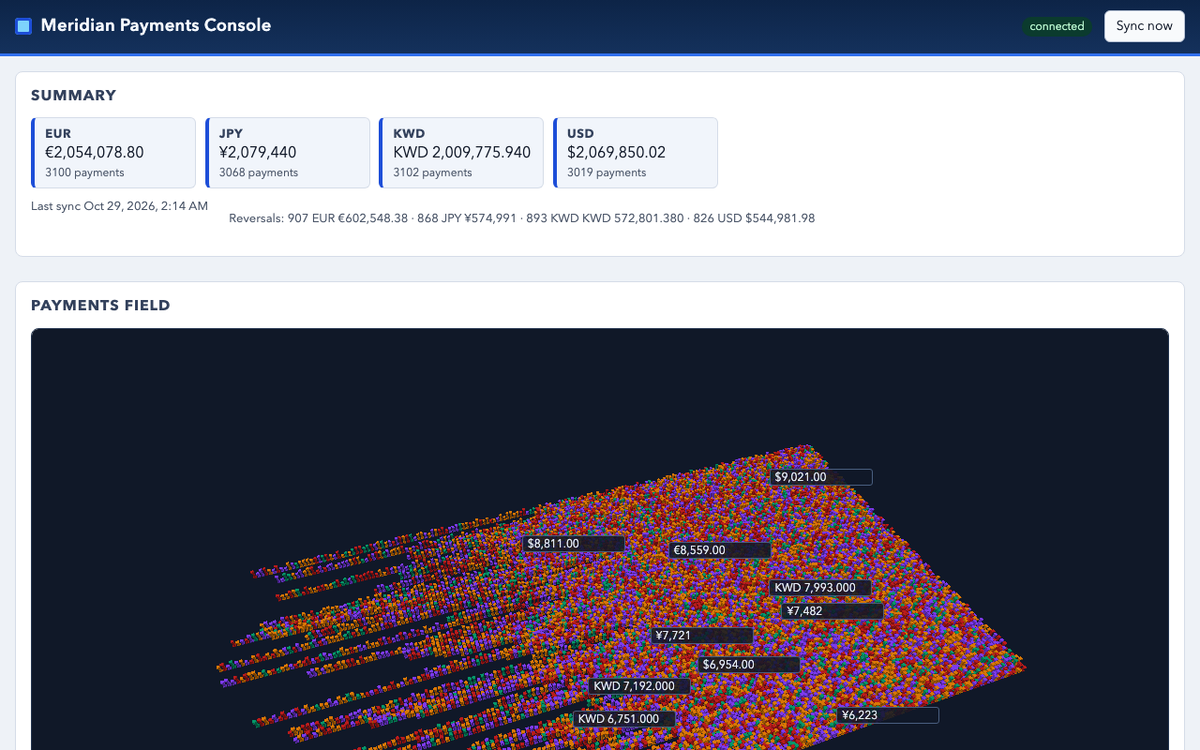Click the ¥2,079,440 total amount
Image resolution: width=1200 pixels, height=750 pixels.
click(258, 153)
